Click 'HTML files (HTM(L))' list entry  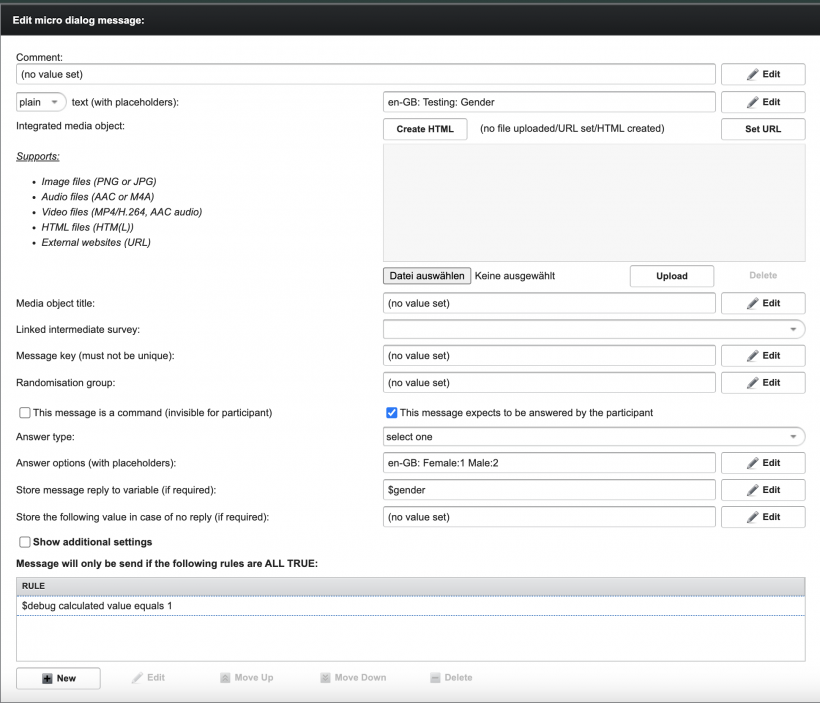(x=87, y=227)
